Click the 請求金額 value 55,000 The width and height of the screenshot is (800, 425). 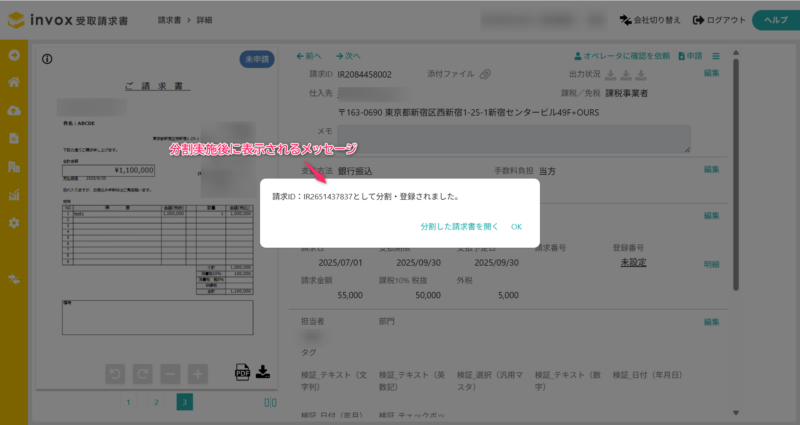point(350,295)
